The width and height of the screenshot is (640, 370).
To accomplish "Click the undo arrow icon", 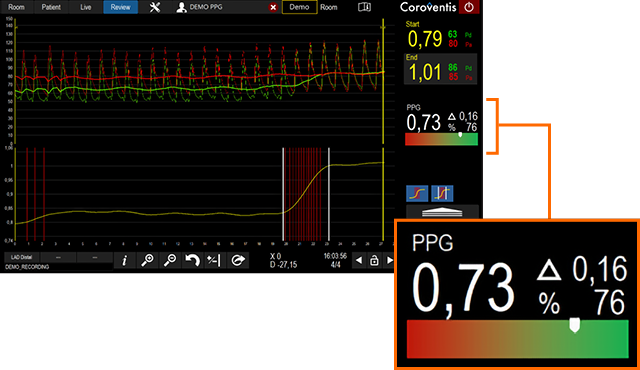I will [x=192, y=260].
